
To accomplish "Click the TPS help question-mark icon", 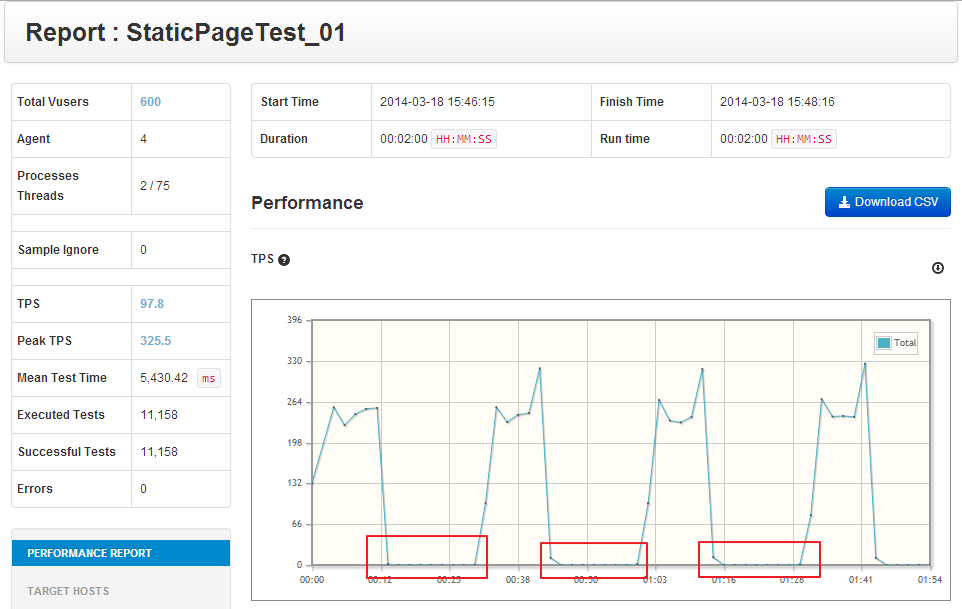I will pos(284,260).
